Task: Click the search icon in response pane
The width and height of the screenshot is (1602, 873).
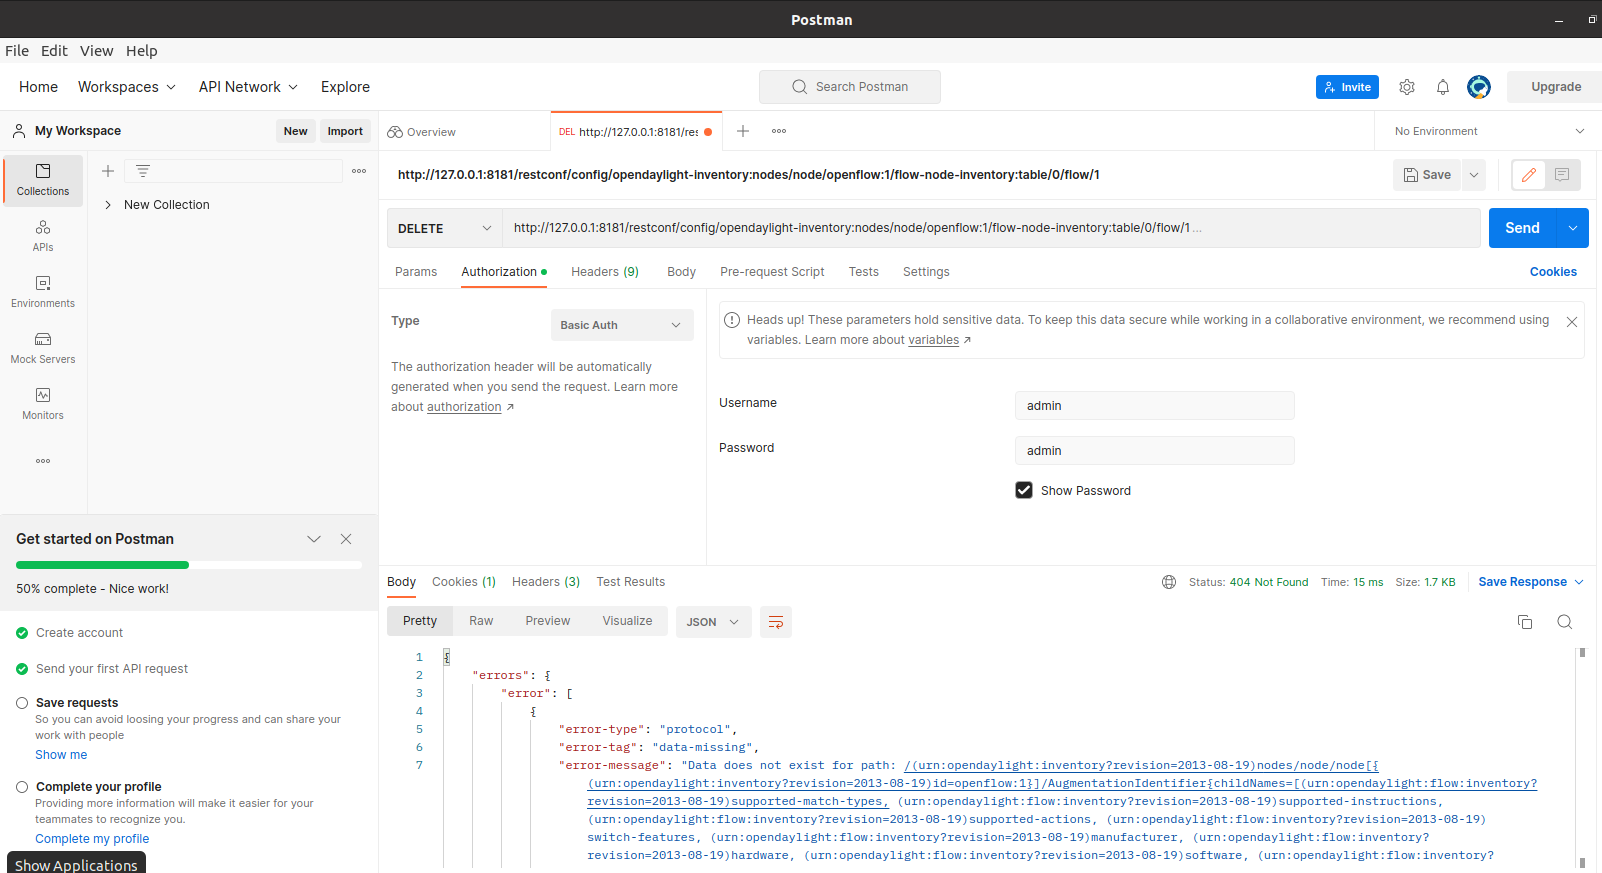Action: (x=1565, y=622)
